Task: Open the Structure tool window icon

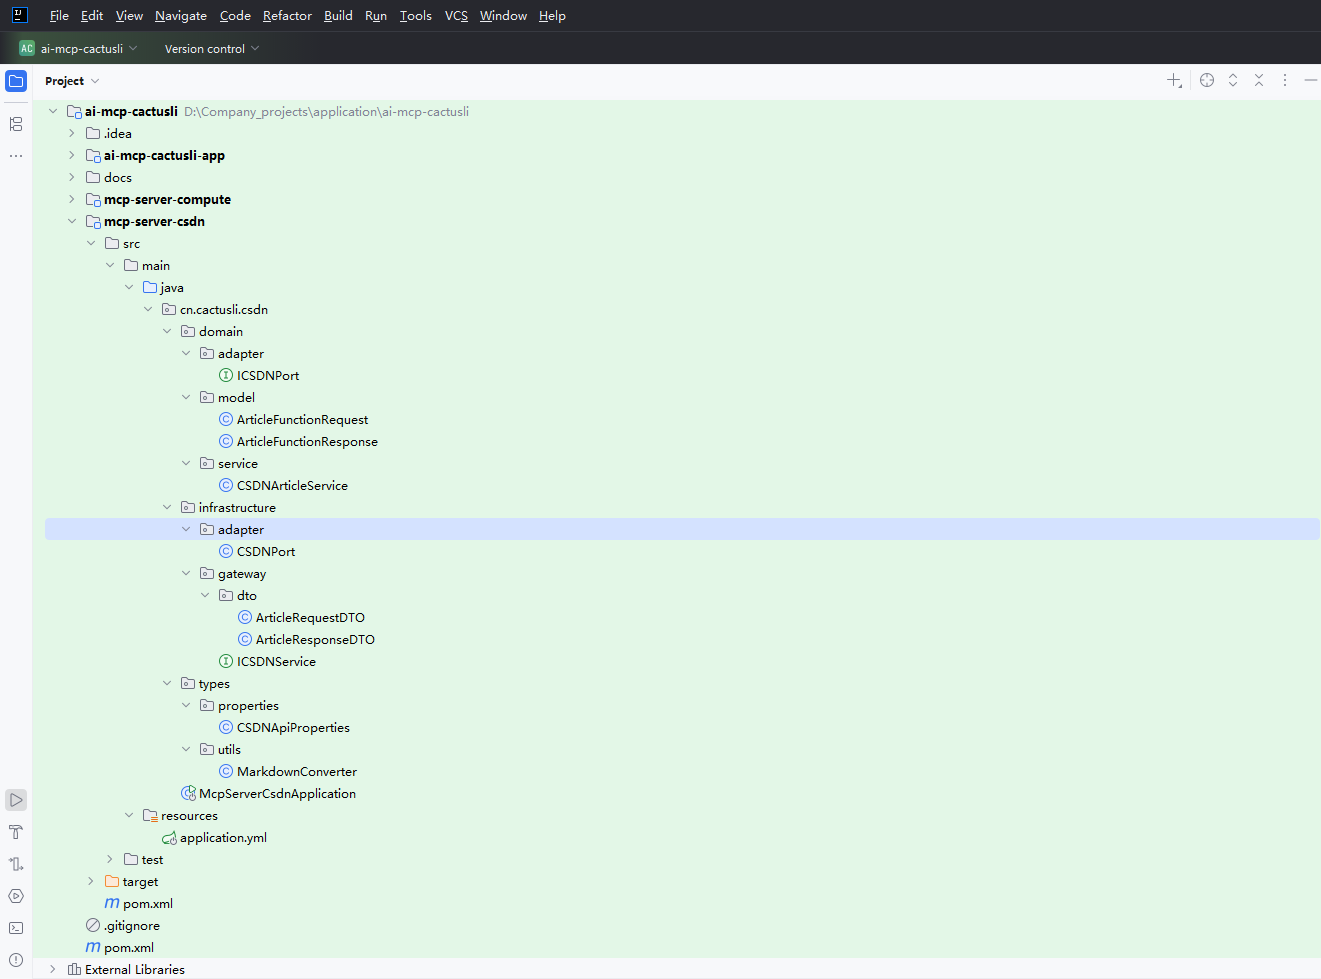Action: pos(16,124)
